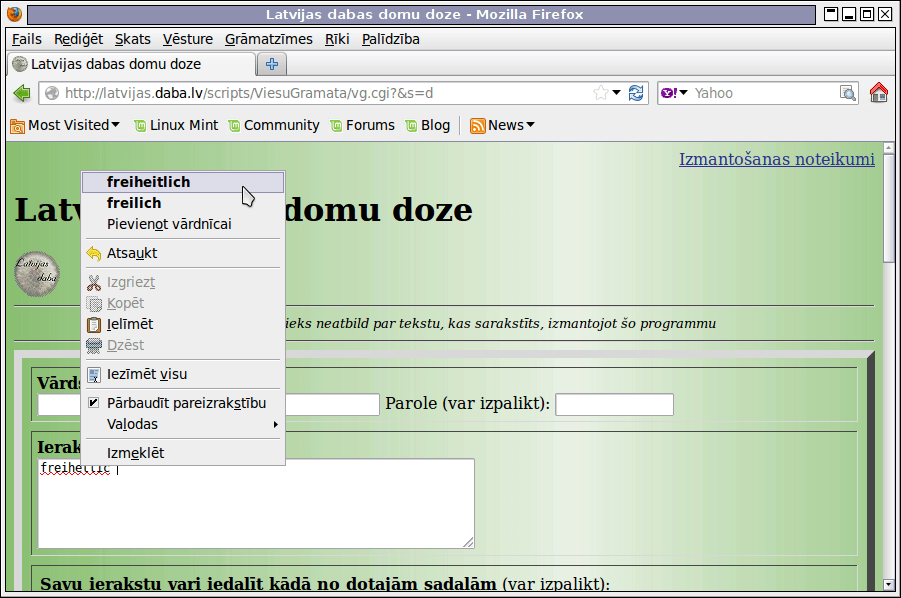The image size is (901, 598).
Task: Click the Firefox logo in title bar
Action: coord(14,14)
